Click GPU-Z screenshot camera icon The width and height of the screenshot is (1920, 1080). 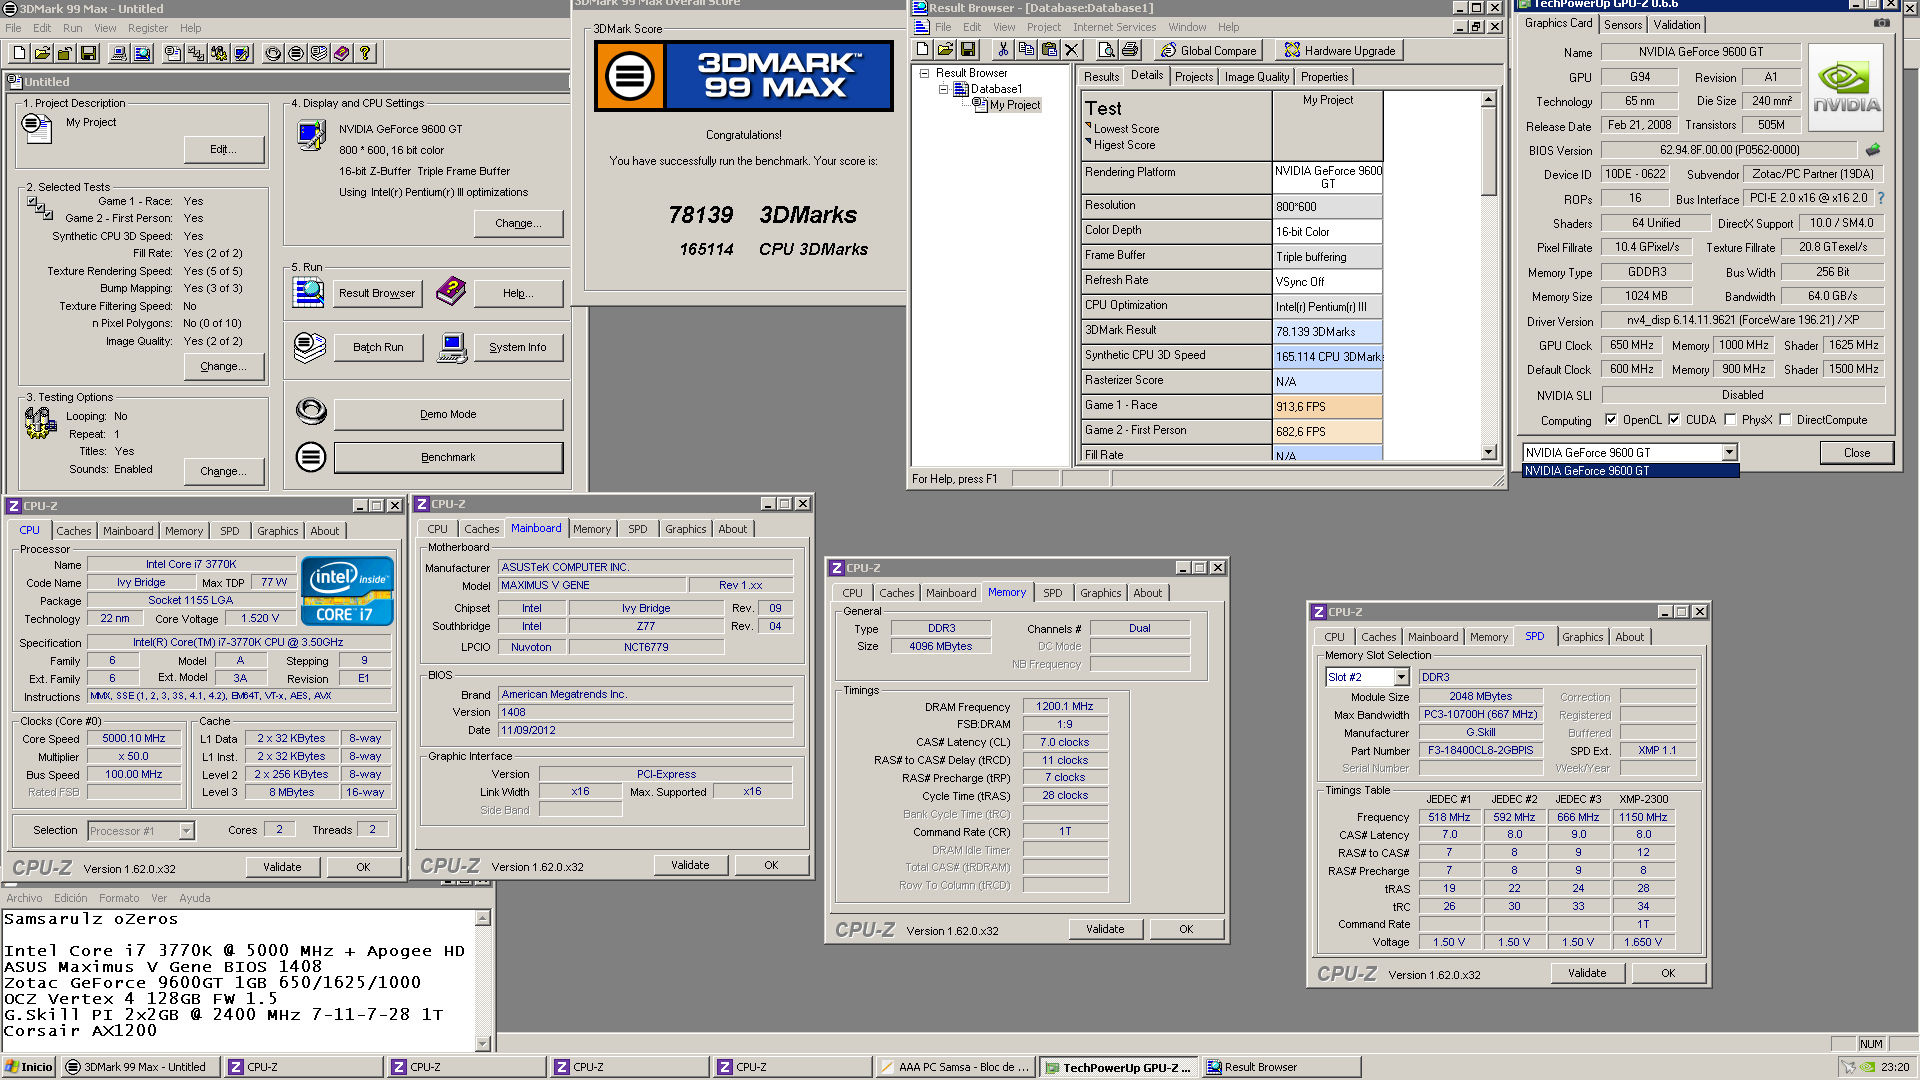click(x=1881, y=23)
